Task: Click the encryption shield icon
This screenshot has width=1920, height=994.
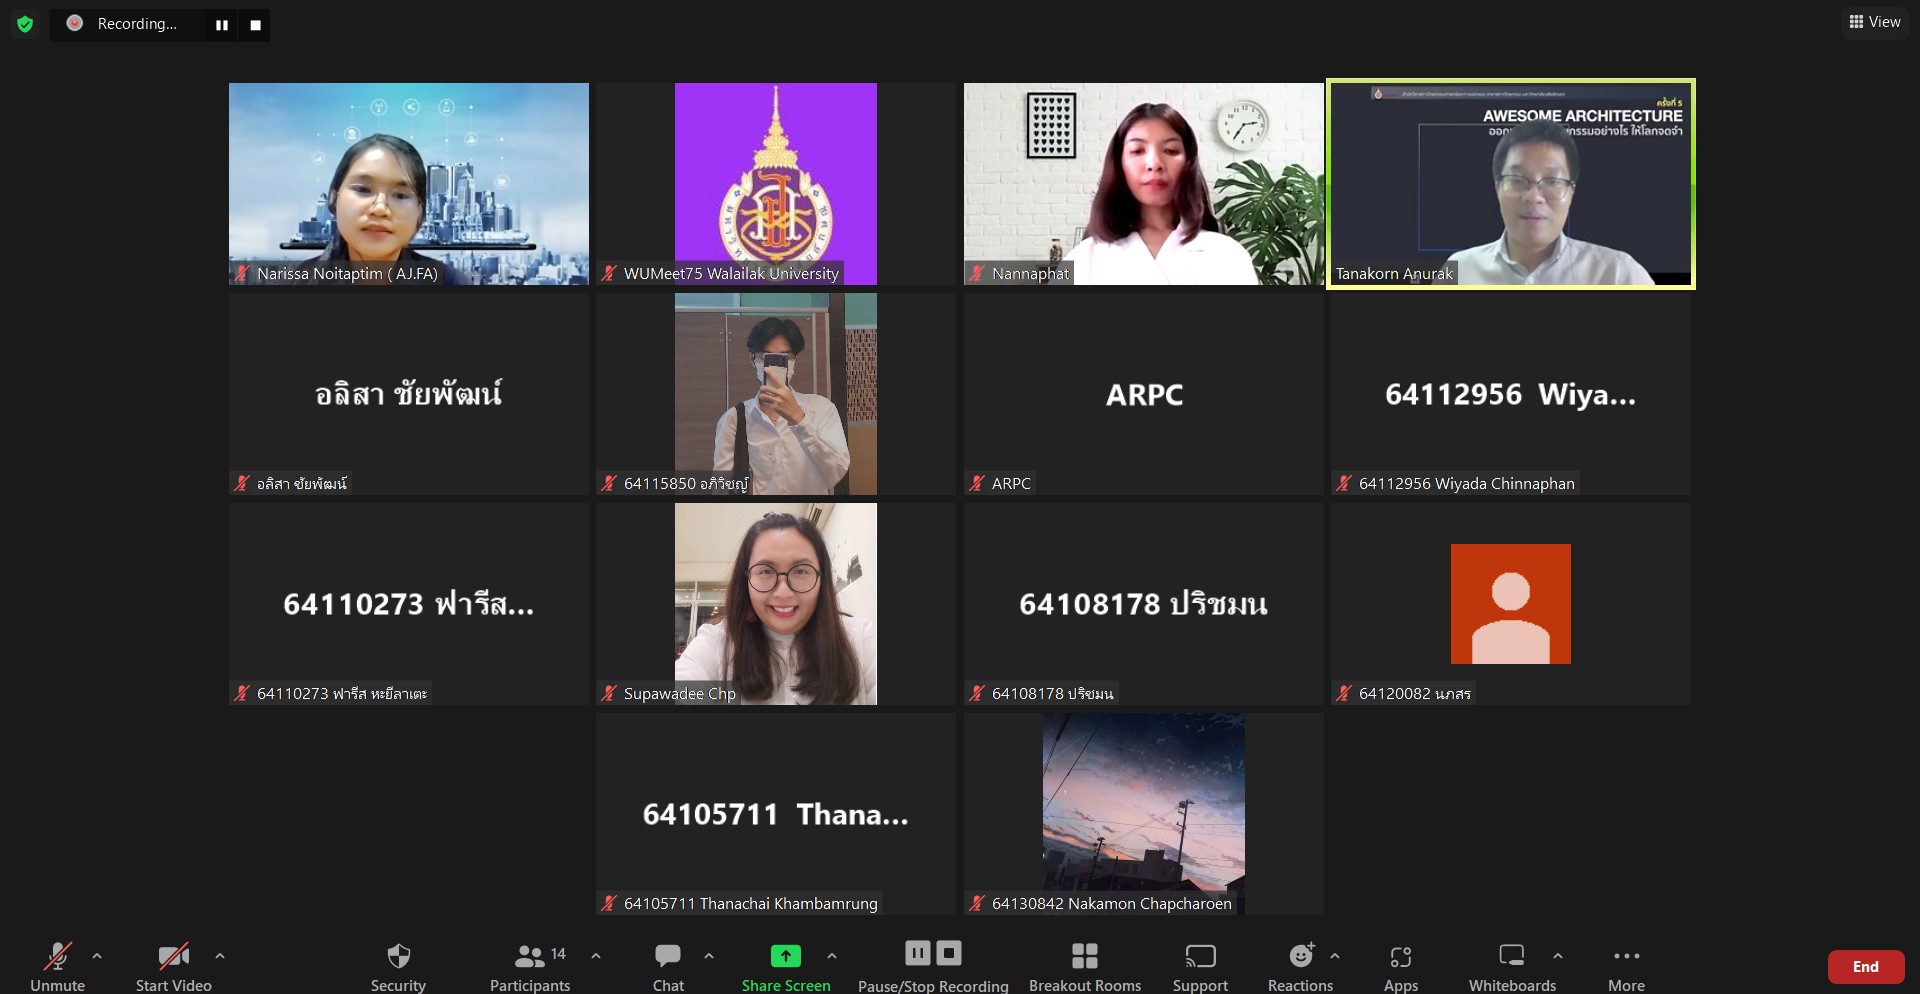Action: 25,24
